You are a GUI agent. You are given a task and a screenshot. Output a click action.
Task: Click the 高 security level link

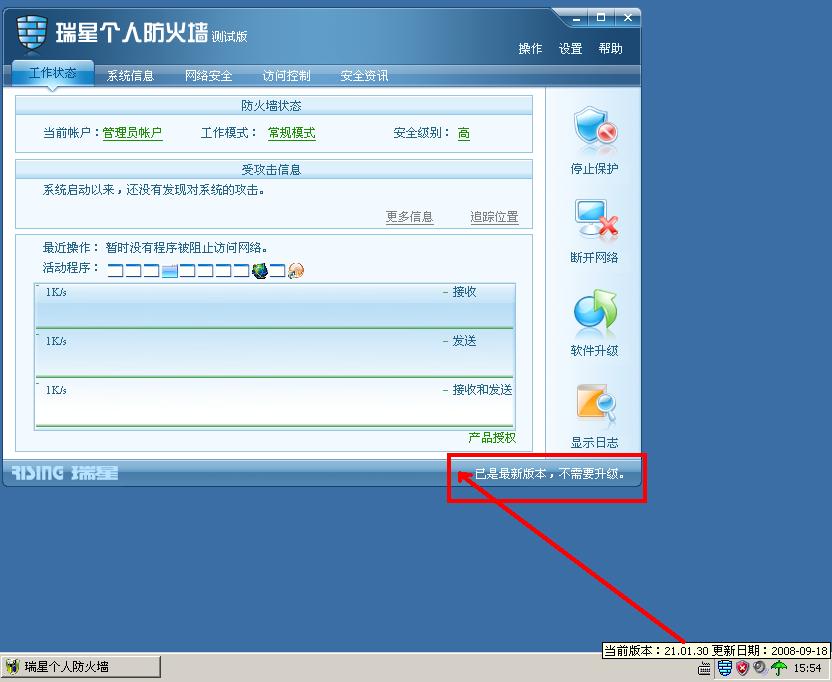point(464,133)
